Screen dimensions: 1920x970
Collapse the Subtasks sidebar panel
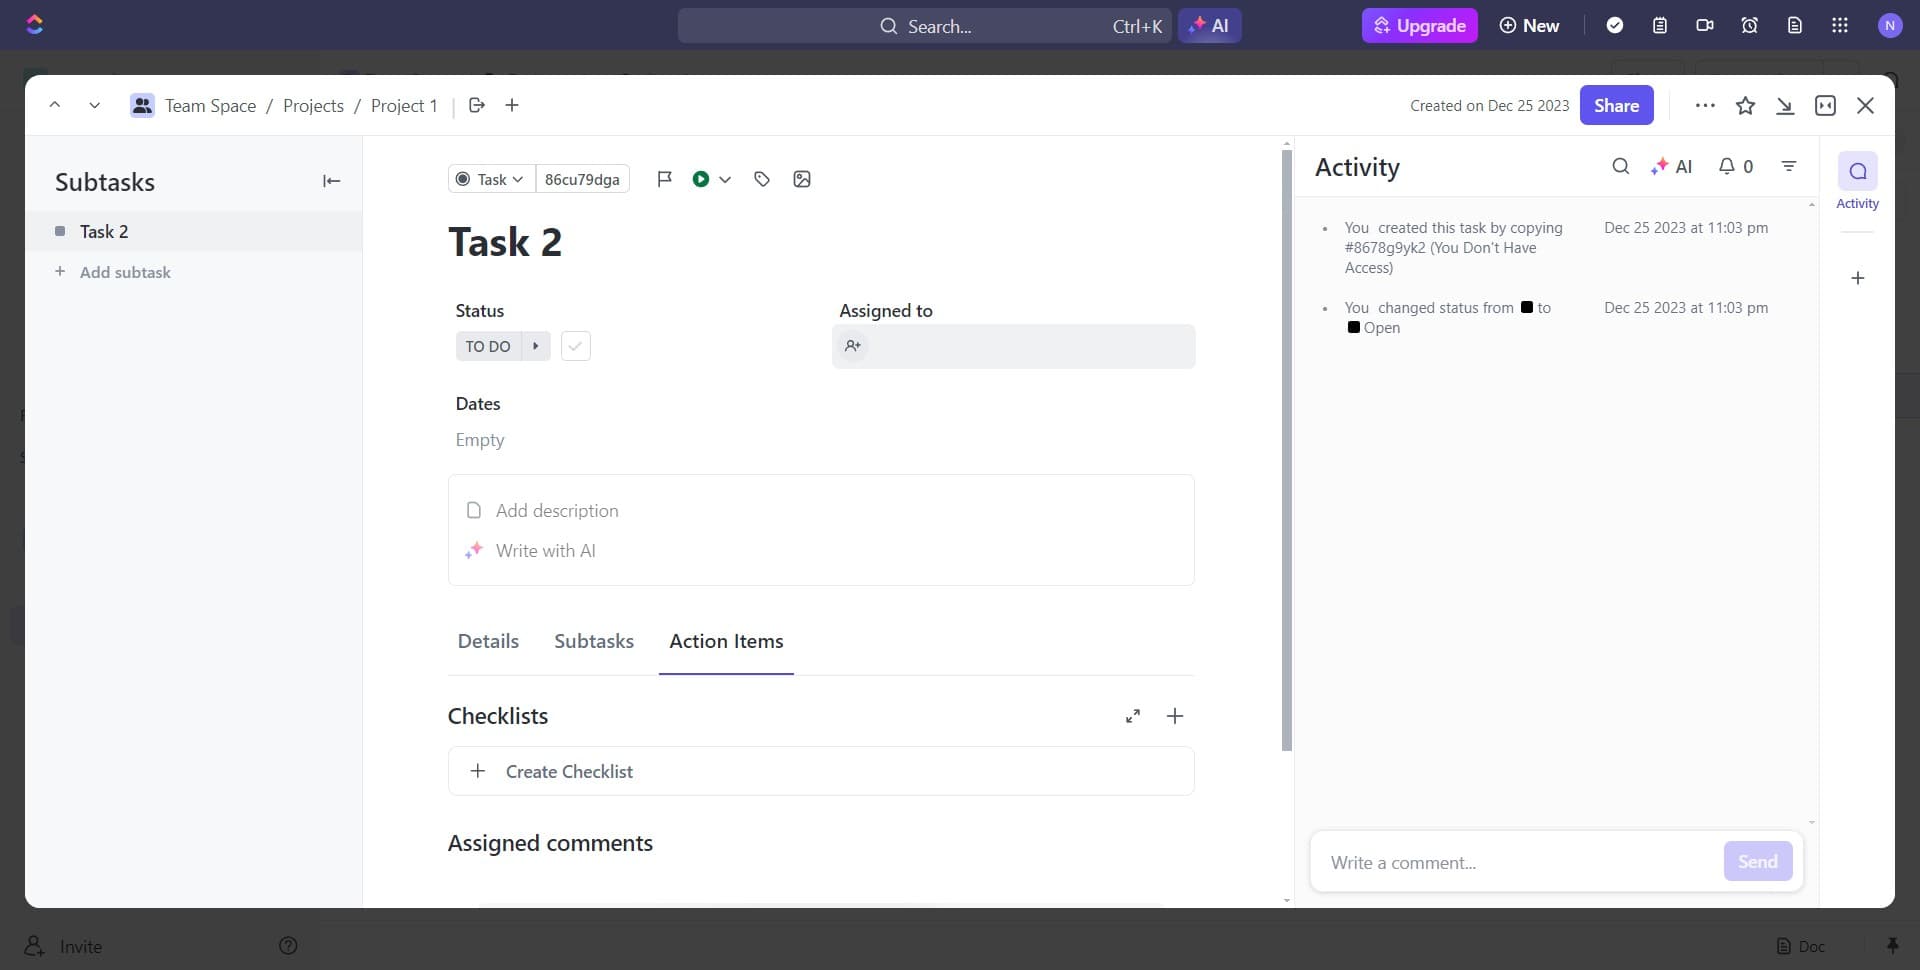(331, 181)
